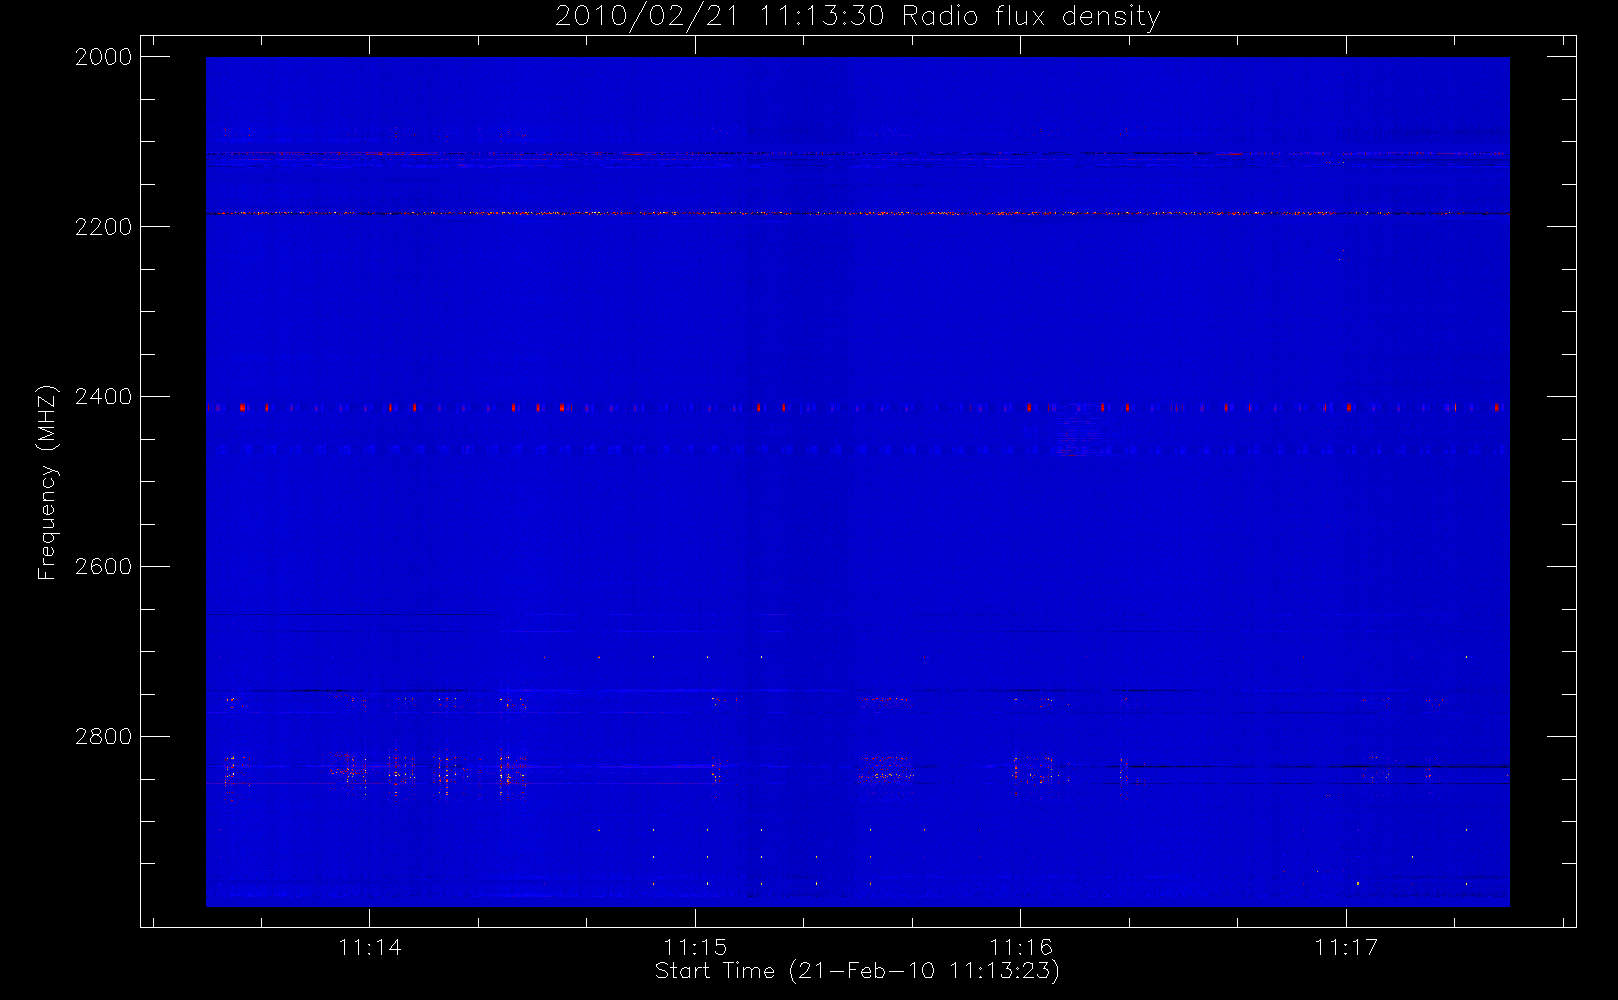Click the 'Start Time (21-Feb-10 11:13:23)' axis label
1618x1000 pixels.
tap(857, 971)
